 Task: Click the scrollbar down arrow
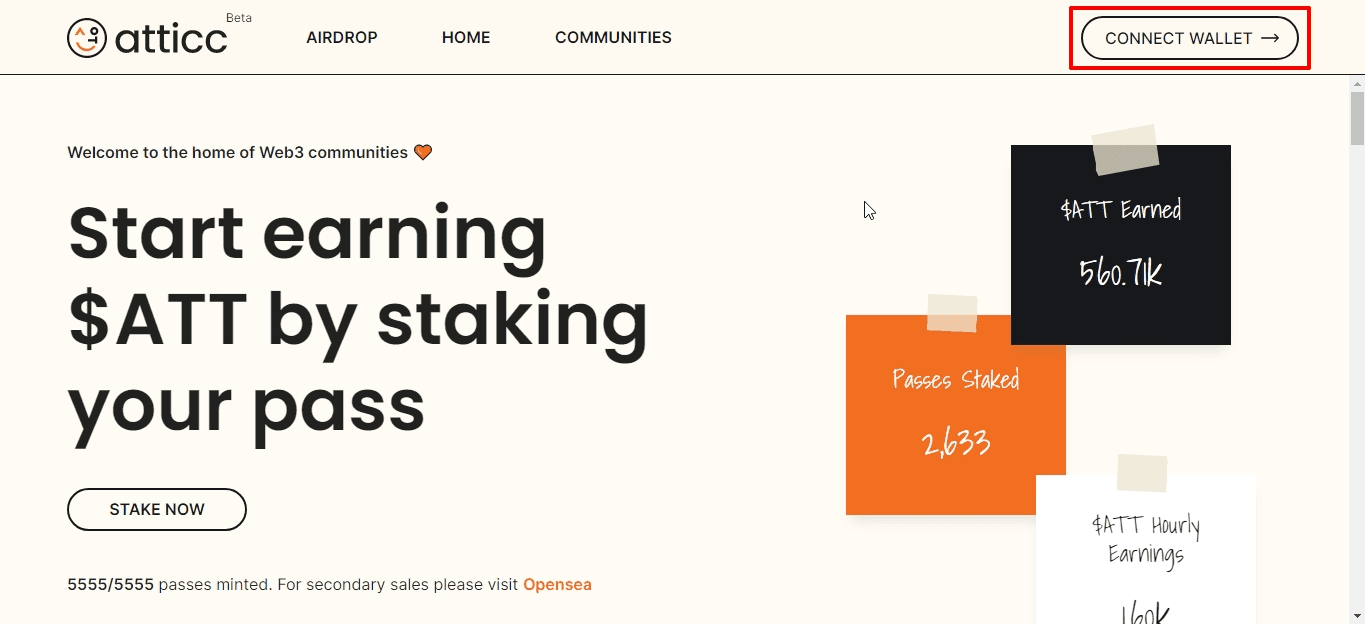tap(1357, 615)
